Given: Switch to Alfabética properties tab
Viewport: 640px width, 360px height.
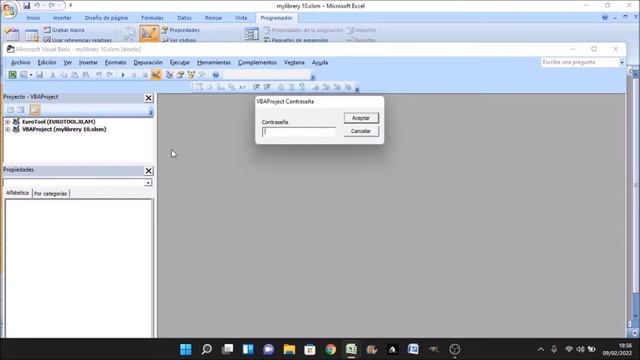Looking at the screenshot, I should click(18, 193).
